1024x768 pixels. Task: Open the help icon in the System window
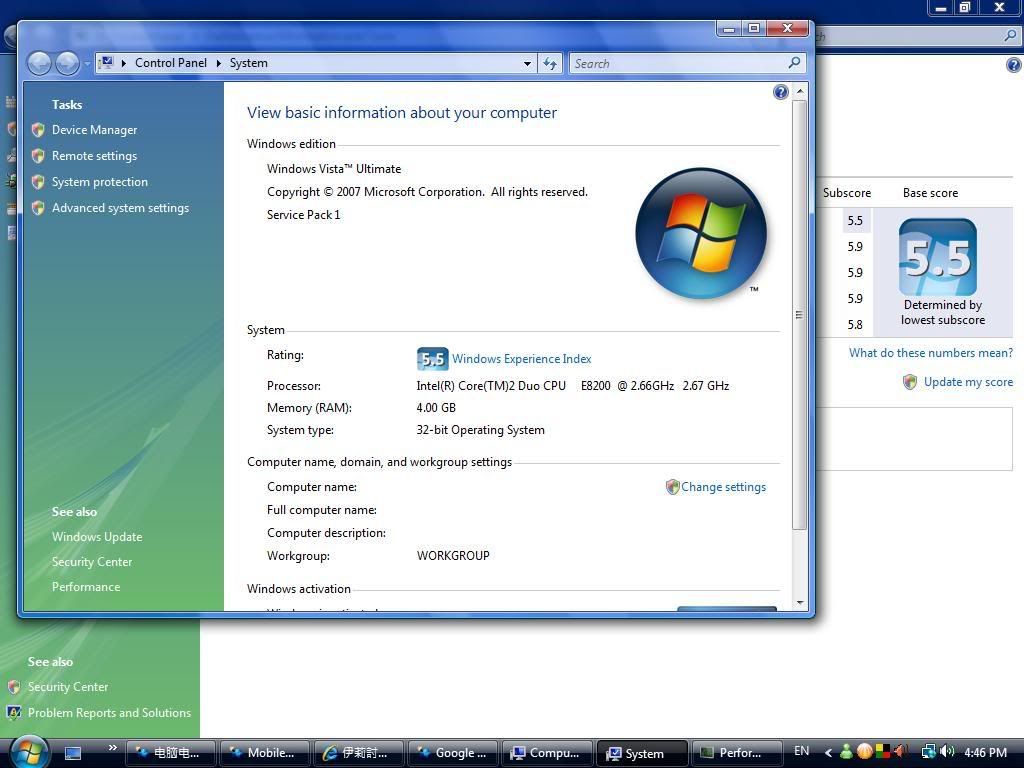780,92
